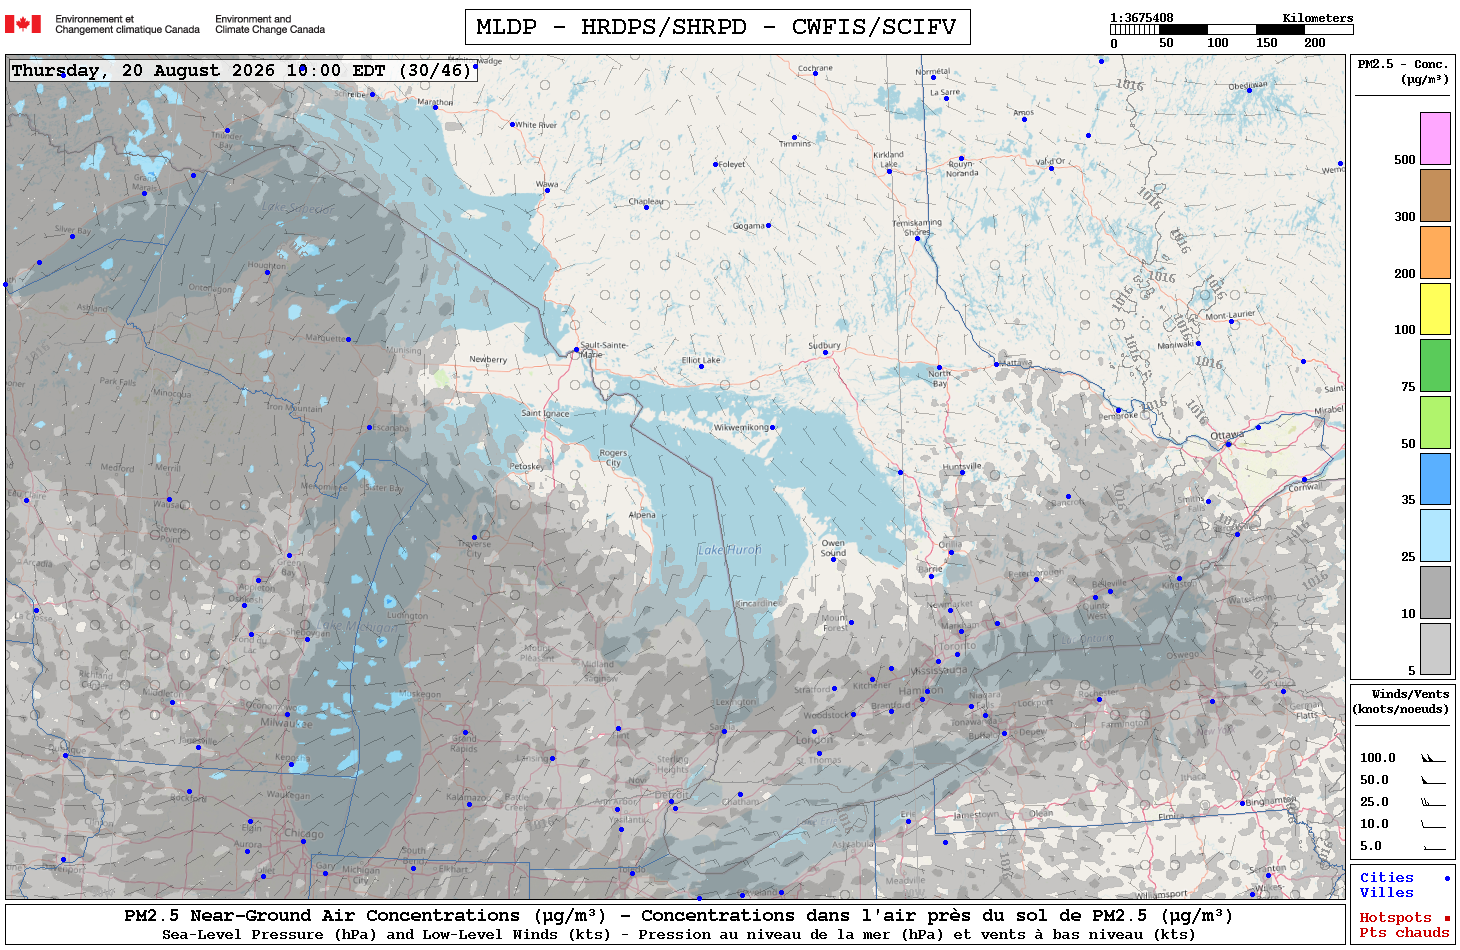
Task: Click the Cities / Villes legend label
Action: pyautogui.click(x=1387, y=885)
